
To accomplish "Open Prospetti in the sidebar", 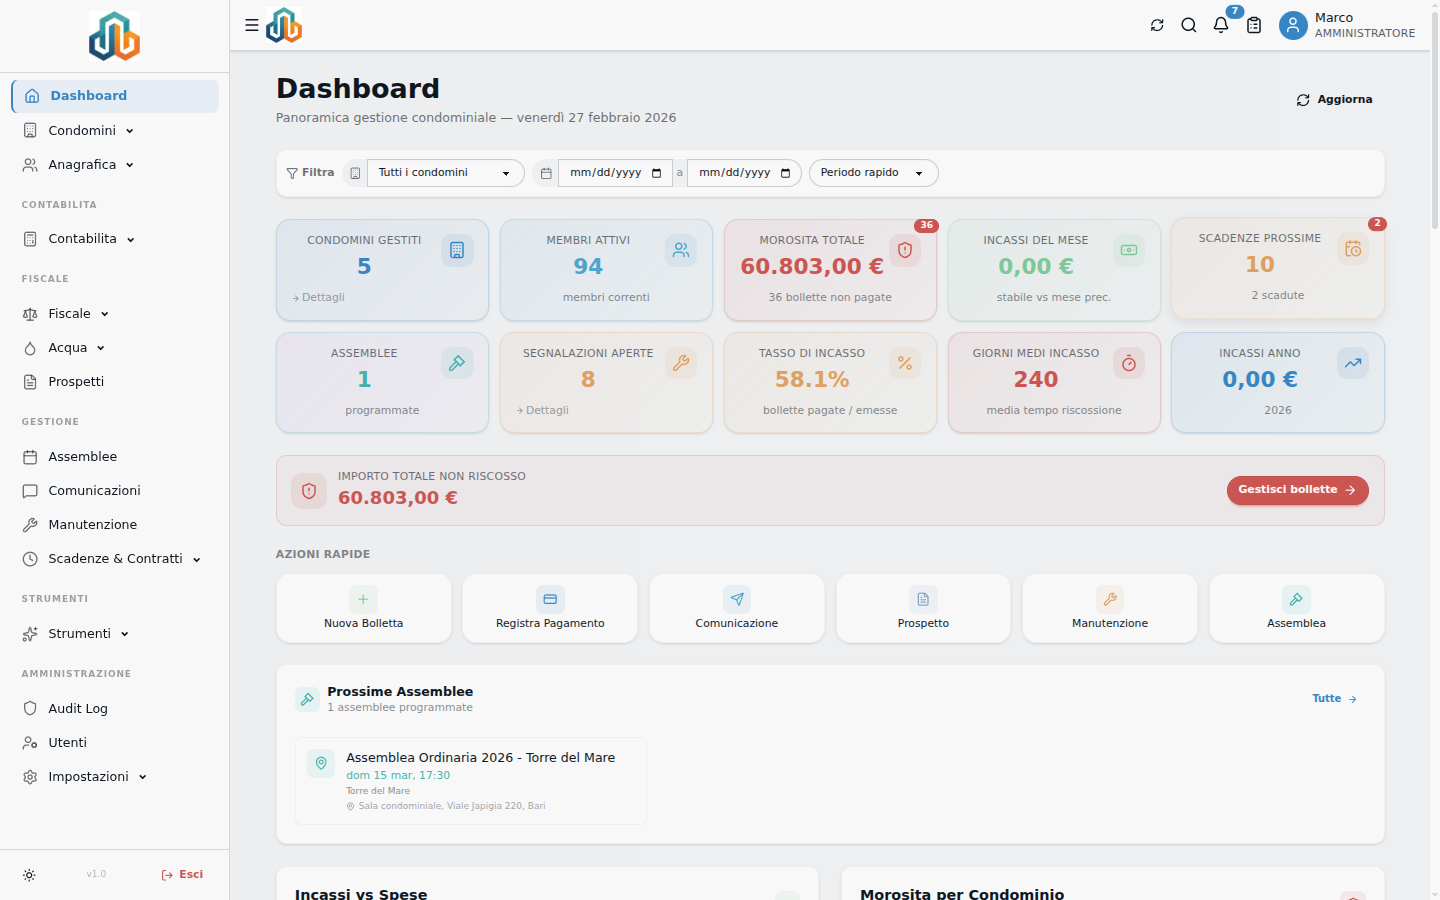I will (x=115, y=382).
